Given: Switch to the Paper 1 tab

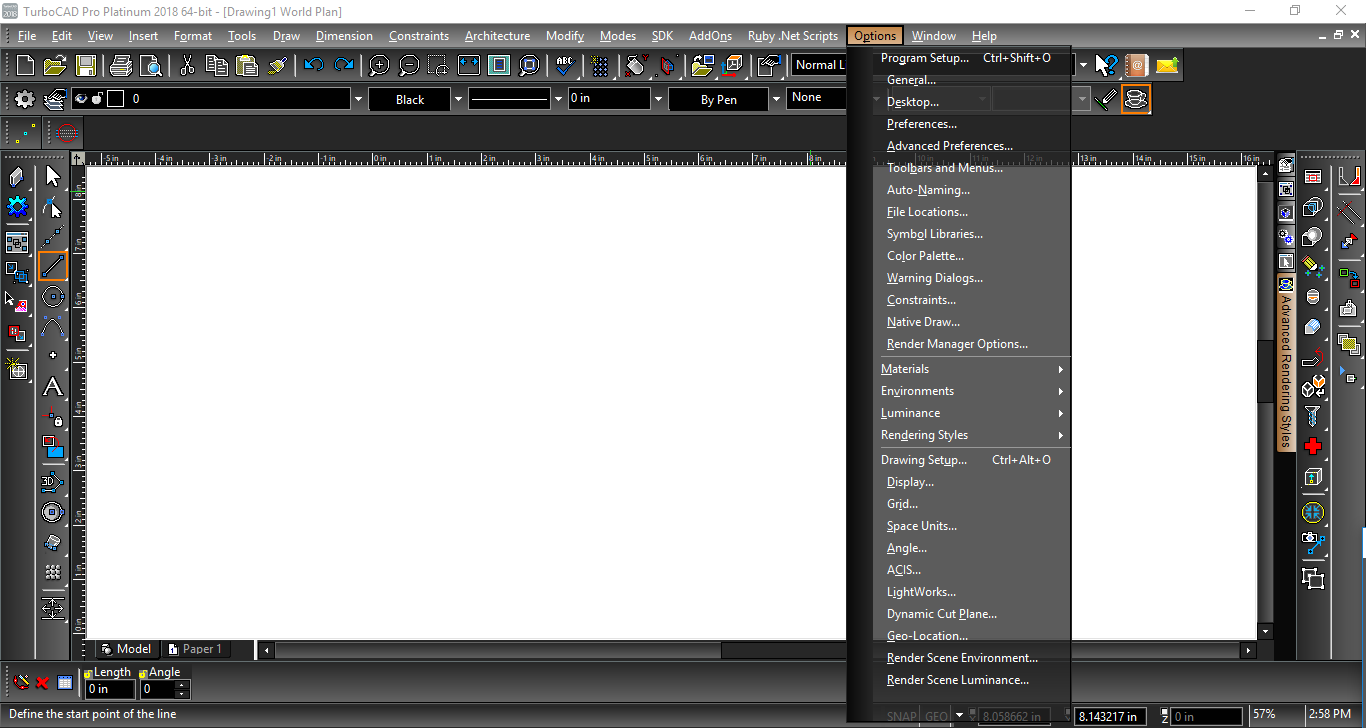Looking at the screenshot, I should 194,649.
